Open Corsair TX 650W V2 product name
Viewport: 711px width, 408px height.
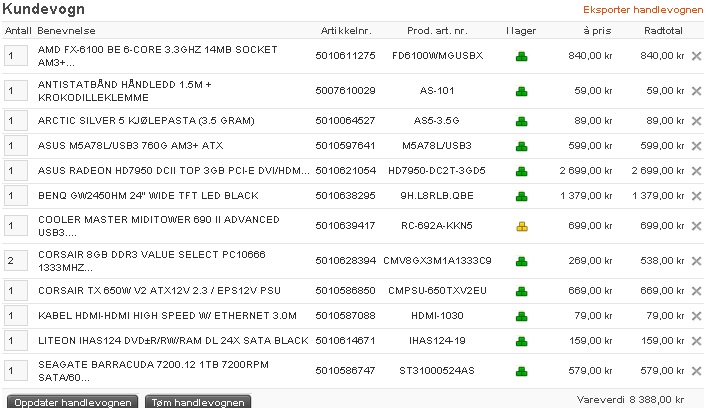coord(159,291)
